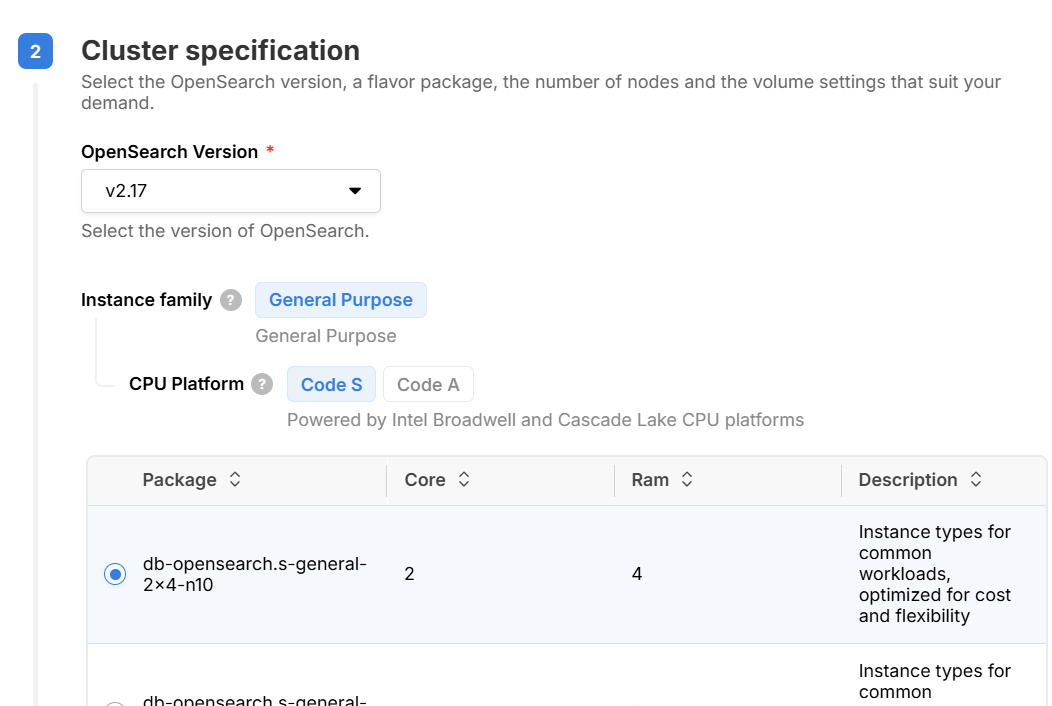
Task: Click the OpenSearch Version dropdown caret arrow
Action: pos(354,191)
